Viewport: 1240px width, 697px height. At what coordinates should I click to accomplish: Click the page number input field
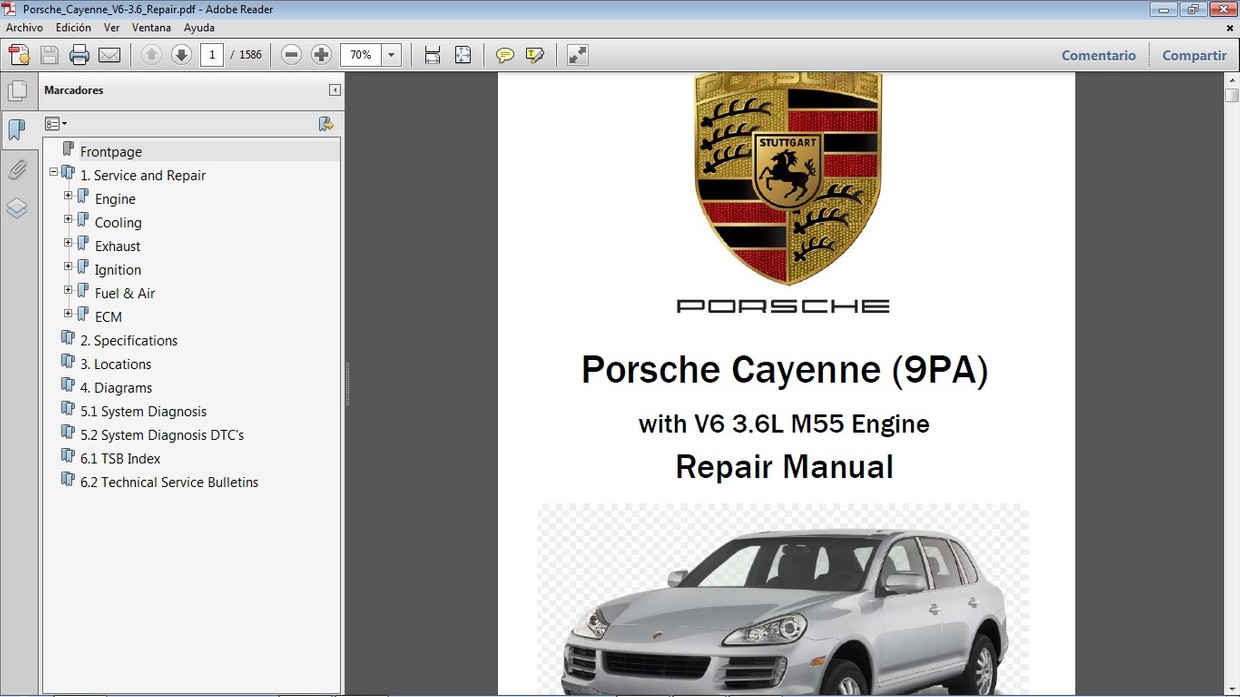pos(211,55)
